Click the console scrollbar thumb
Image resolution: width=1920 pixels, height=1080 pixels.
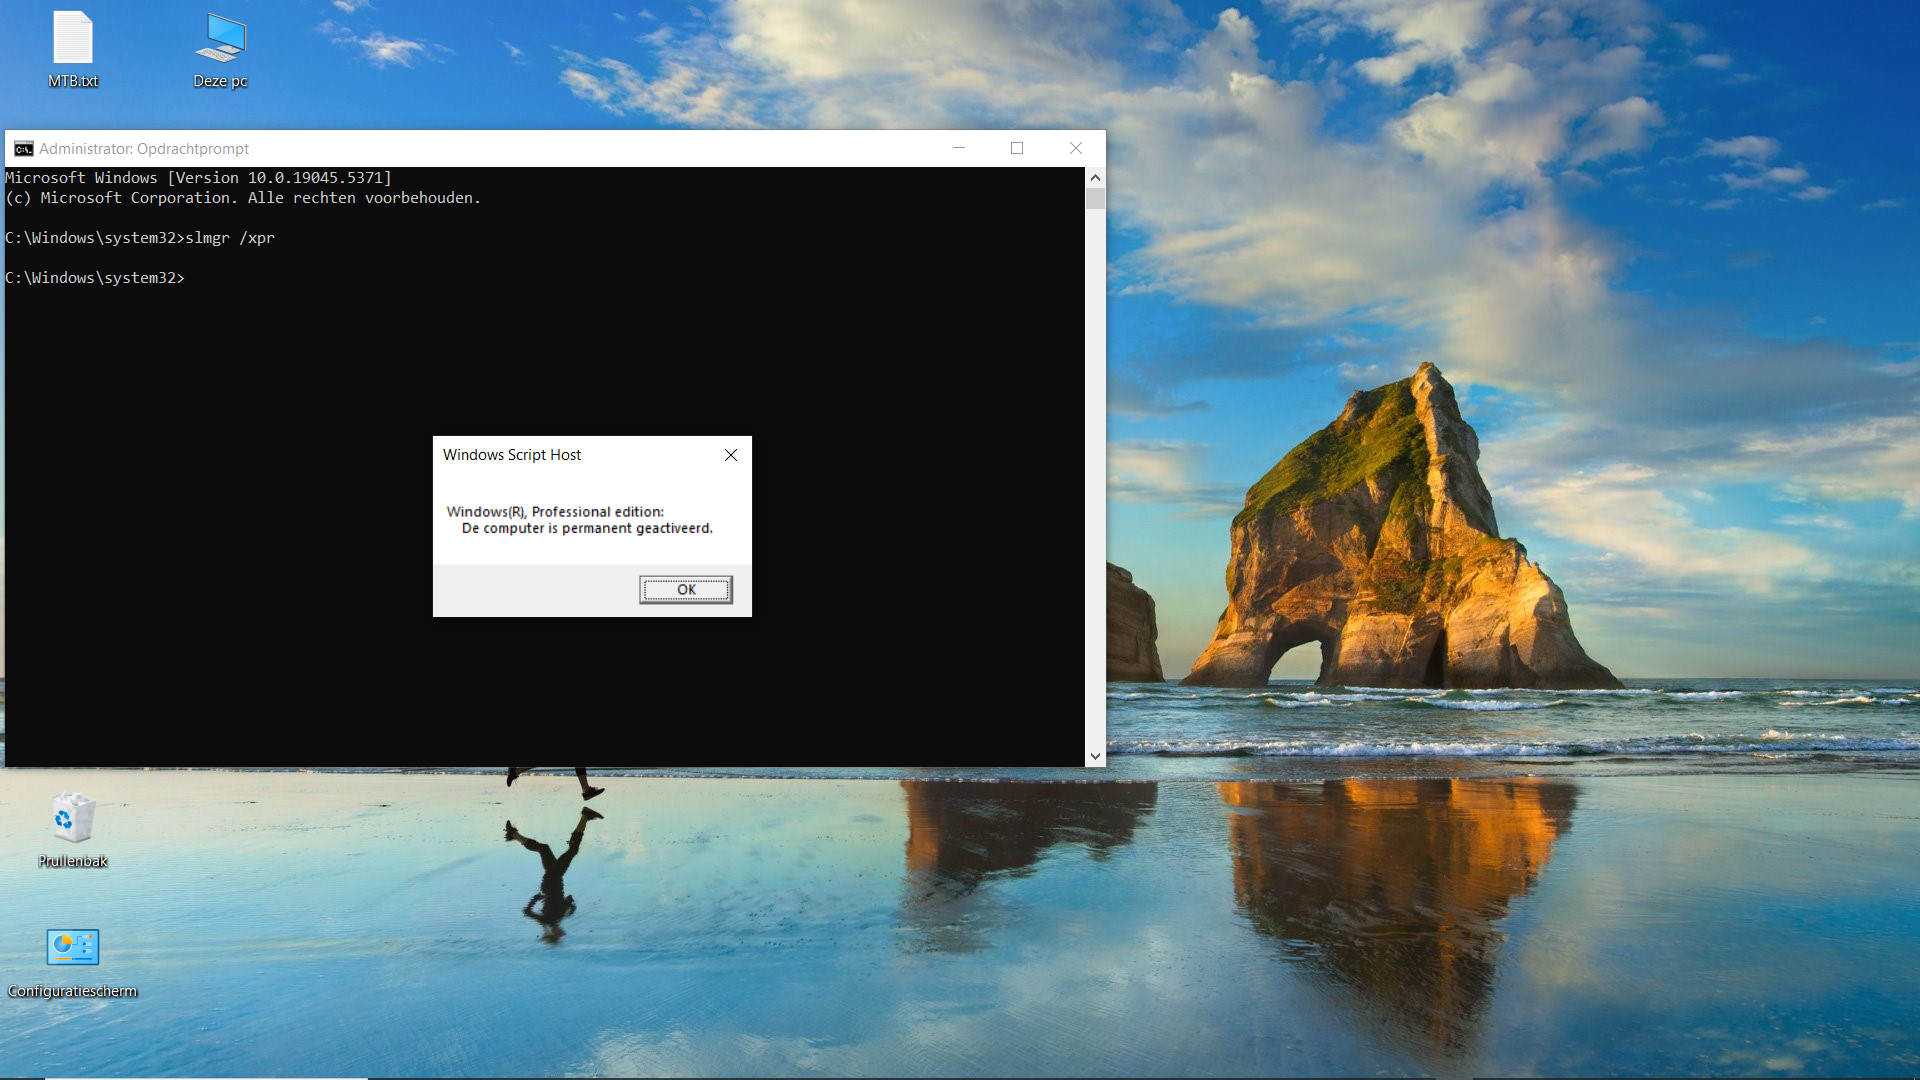(x=1095, y=198)
